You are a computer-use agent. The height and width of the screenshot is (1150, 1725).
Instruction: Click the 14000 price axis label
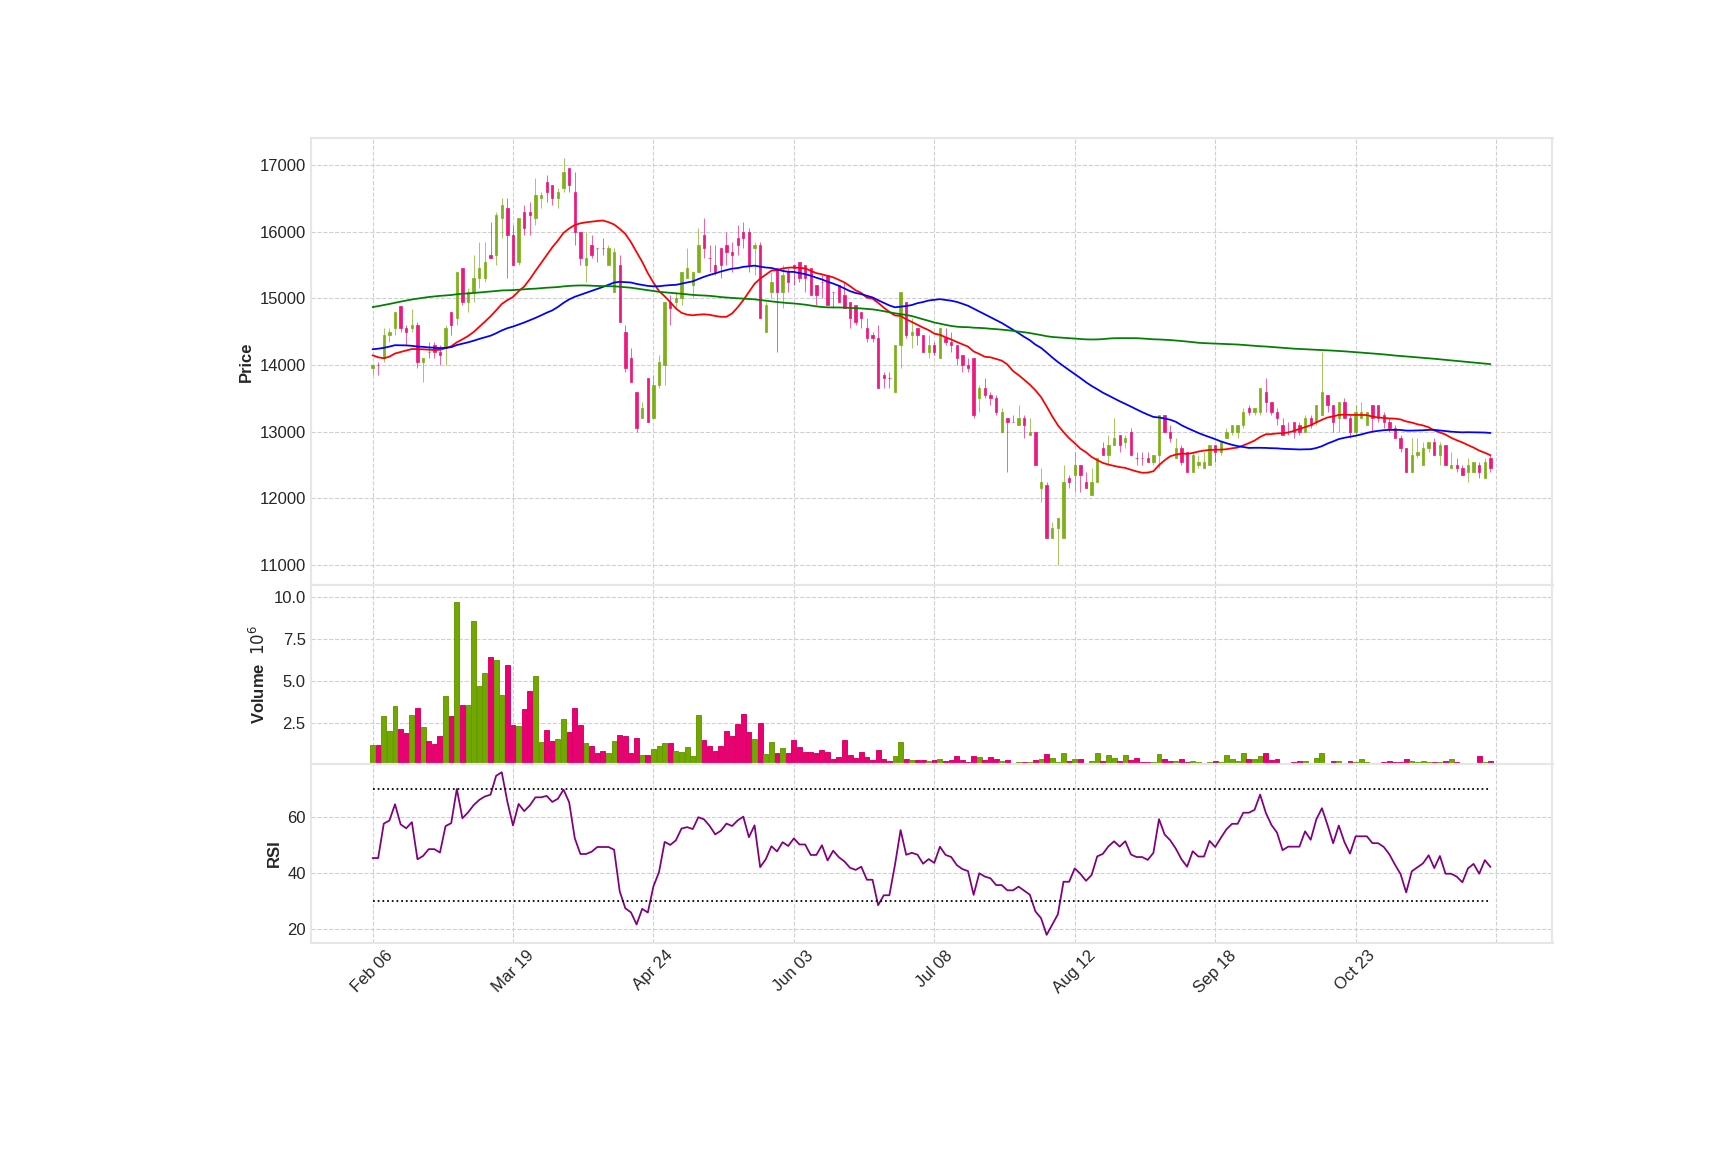pyautogui.click(x=282, y=366)
